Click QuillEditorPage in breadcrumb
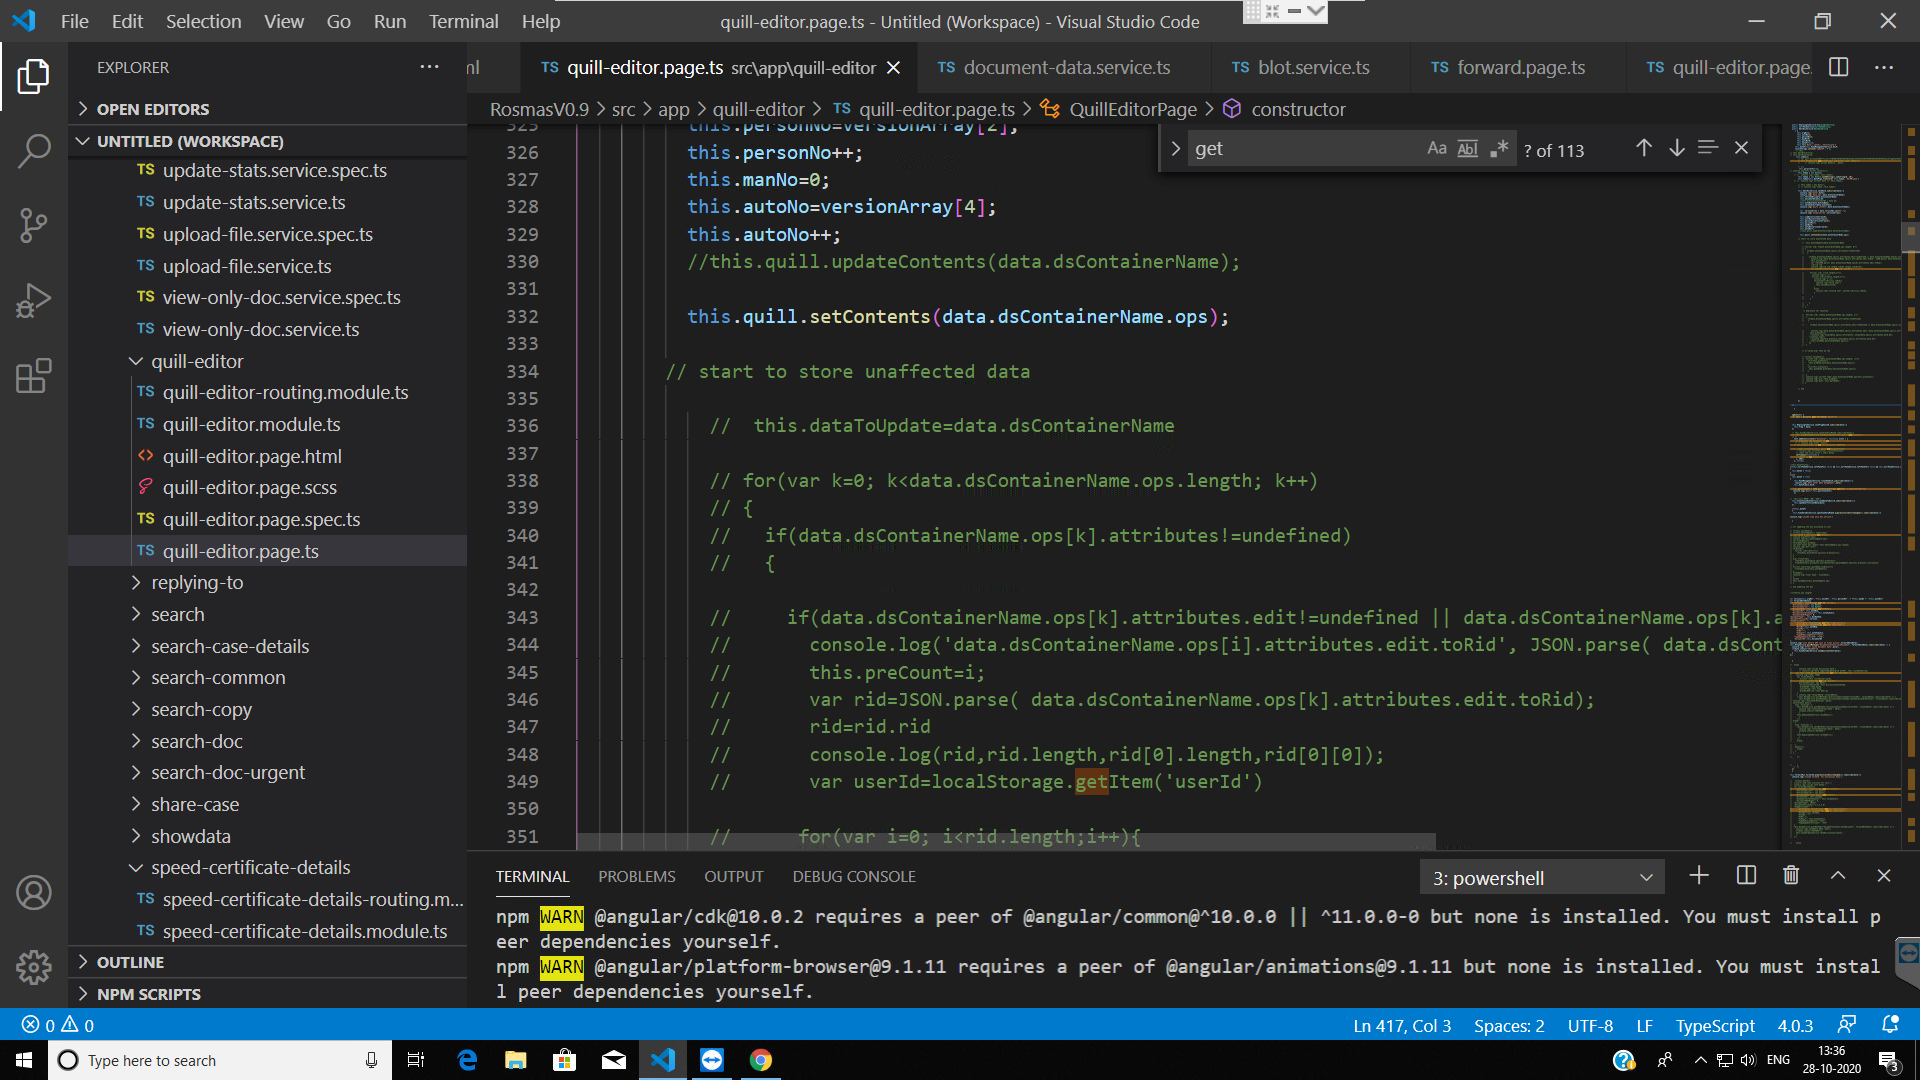Image resolution: width=1920 pixels, height=1080 pixels. click(x=1133, y=109)
